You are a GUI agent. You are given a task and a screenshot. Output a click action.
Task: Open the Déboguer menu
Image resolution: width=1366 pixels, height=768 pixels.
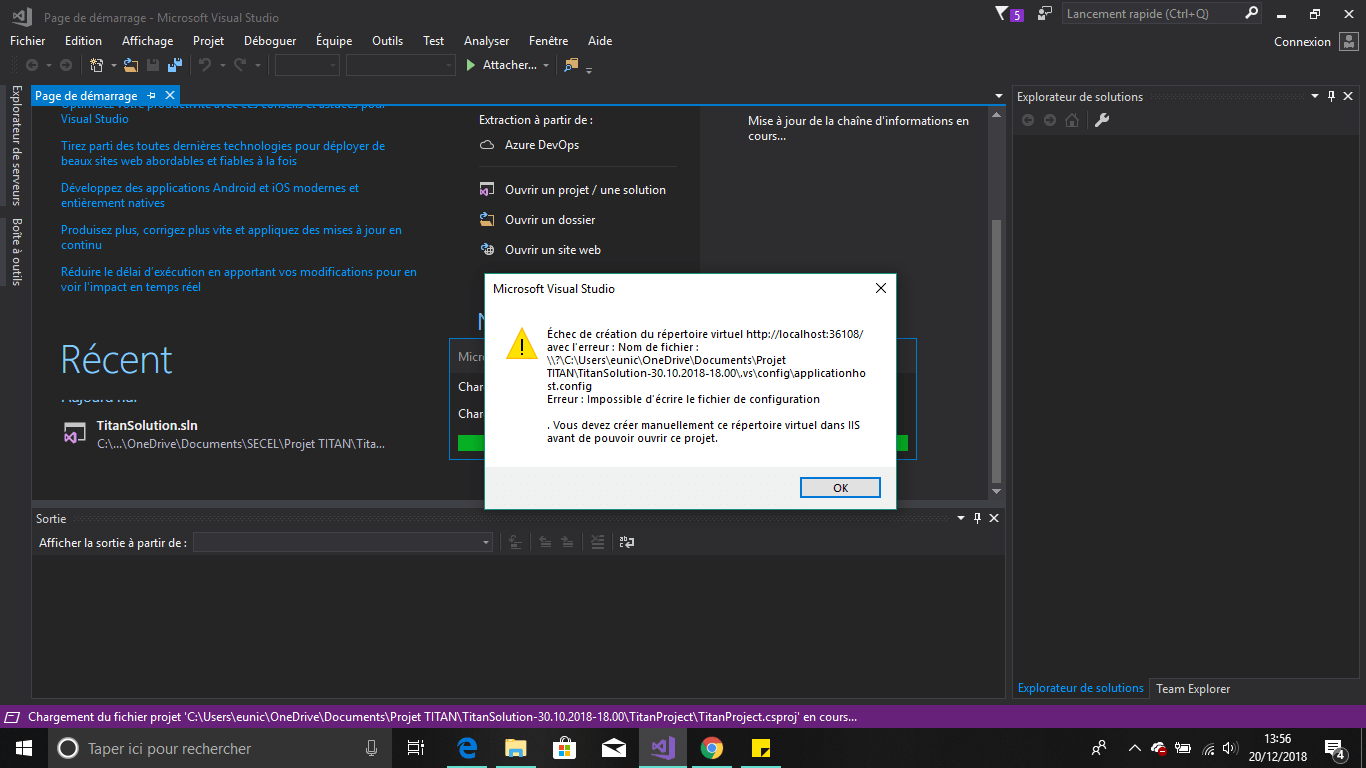point(270,41)
